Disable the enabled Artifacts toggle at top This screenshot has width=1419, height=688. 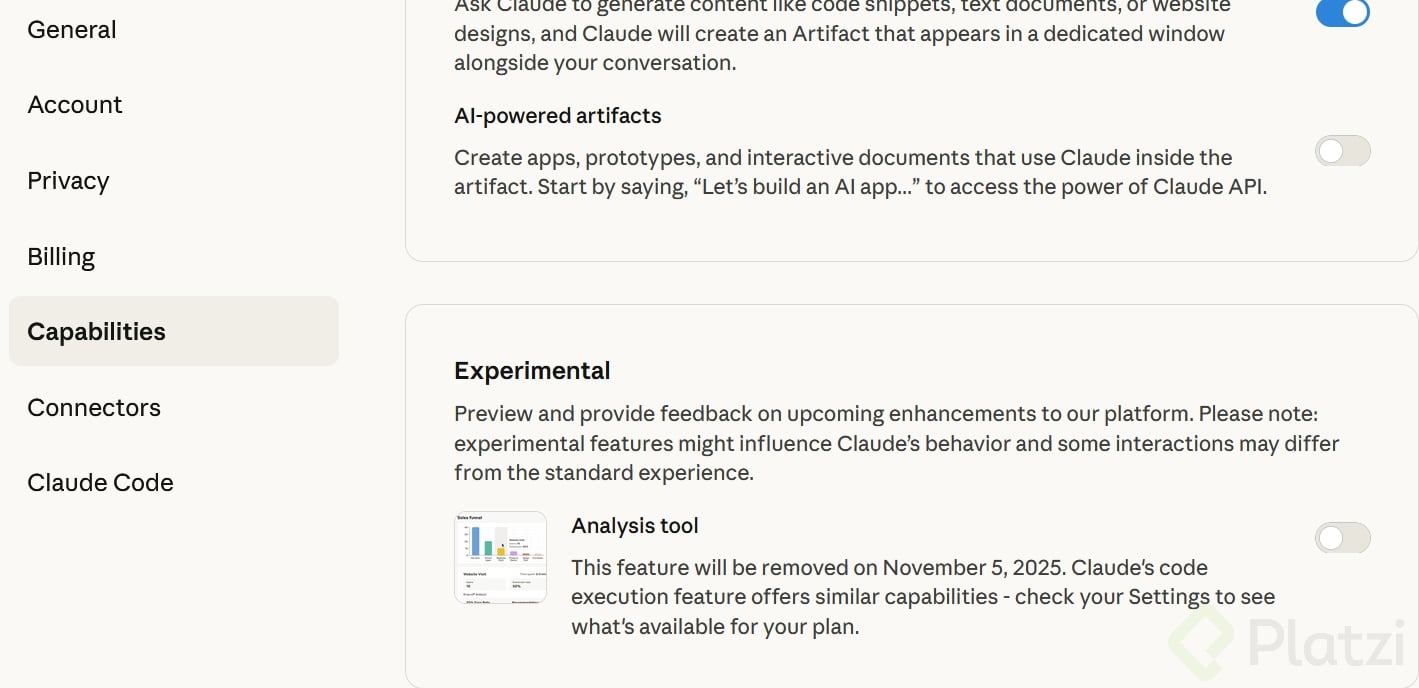click(1342, 12)
